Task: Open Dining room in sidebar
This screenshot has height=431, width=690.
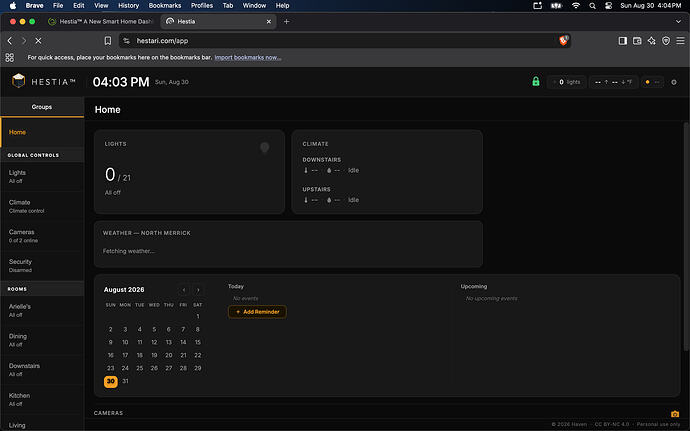Action: pos(42,340)
